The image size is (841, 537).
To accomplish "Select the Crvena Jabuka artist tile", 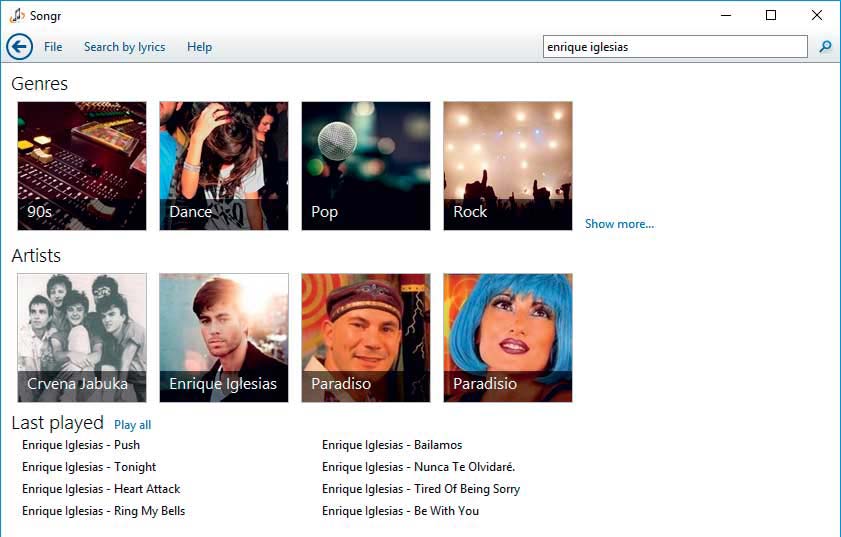I will (x=82, y=337).
